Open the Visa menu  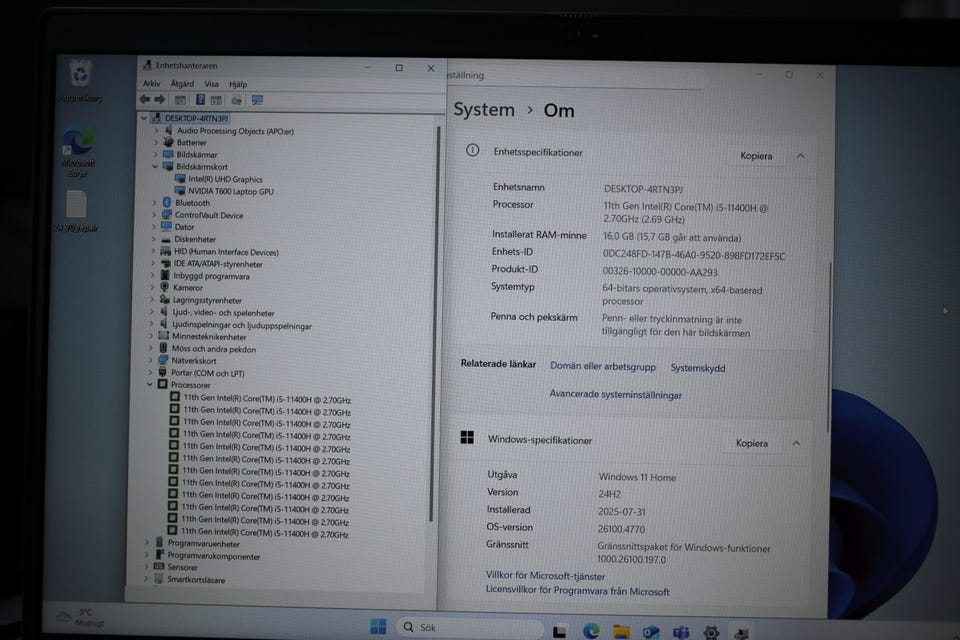coord(211,84)
